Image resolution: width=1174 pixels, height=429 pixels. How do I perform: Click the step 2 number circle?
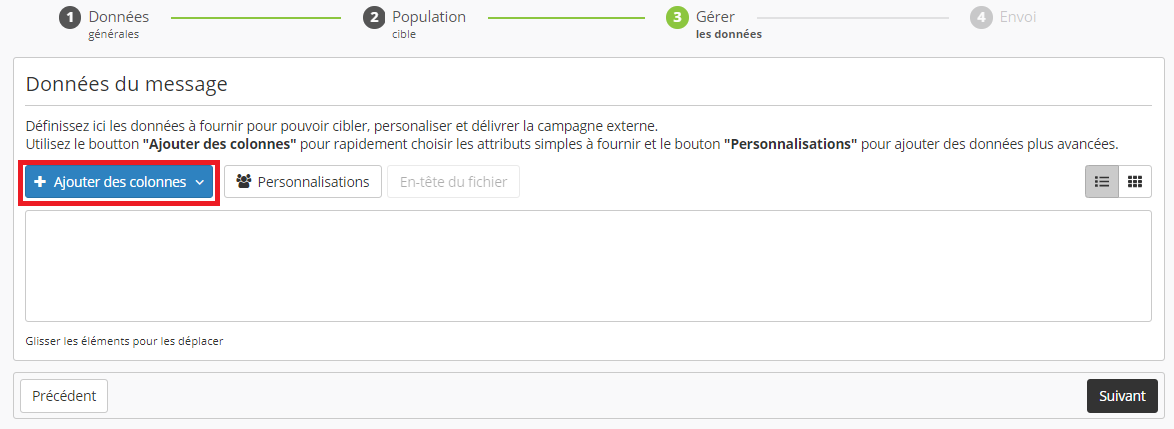[373, 18]
